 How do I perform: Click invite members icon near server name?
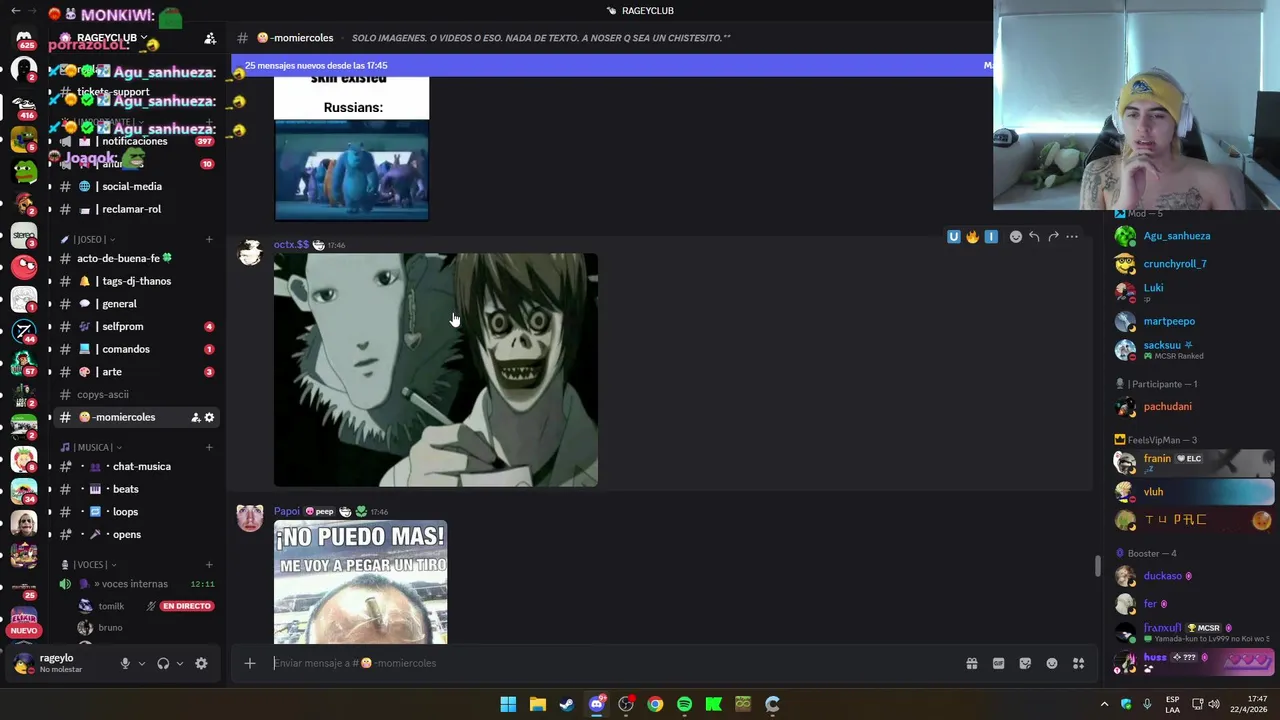coord(210,38)
